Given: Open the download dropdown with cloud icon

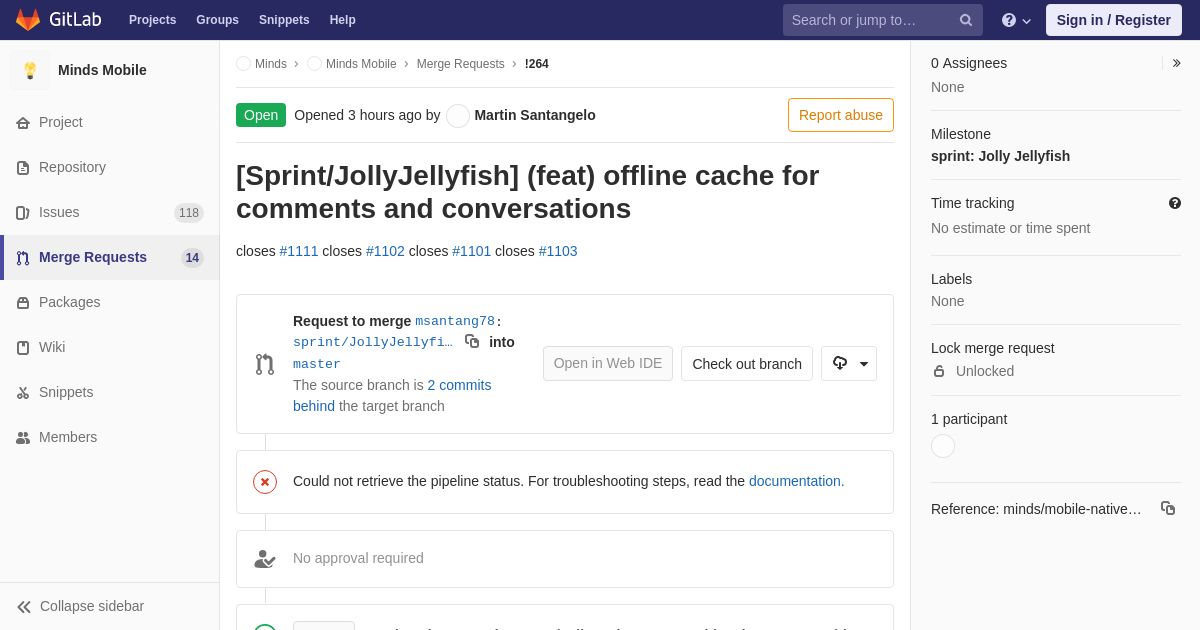Looking at the screenshot, I should tap(849, 364).
